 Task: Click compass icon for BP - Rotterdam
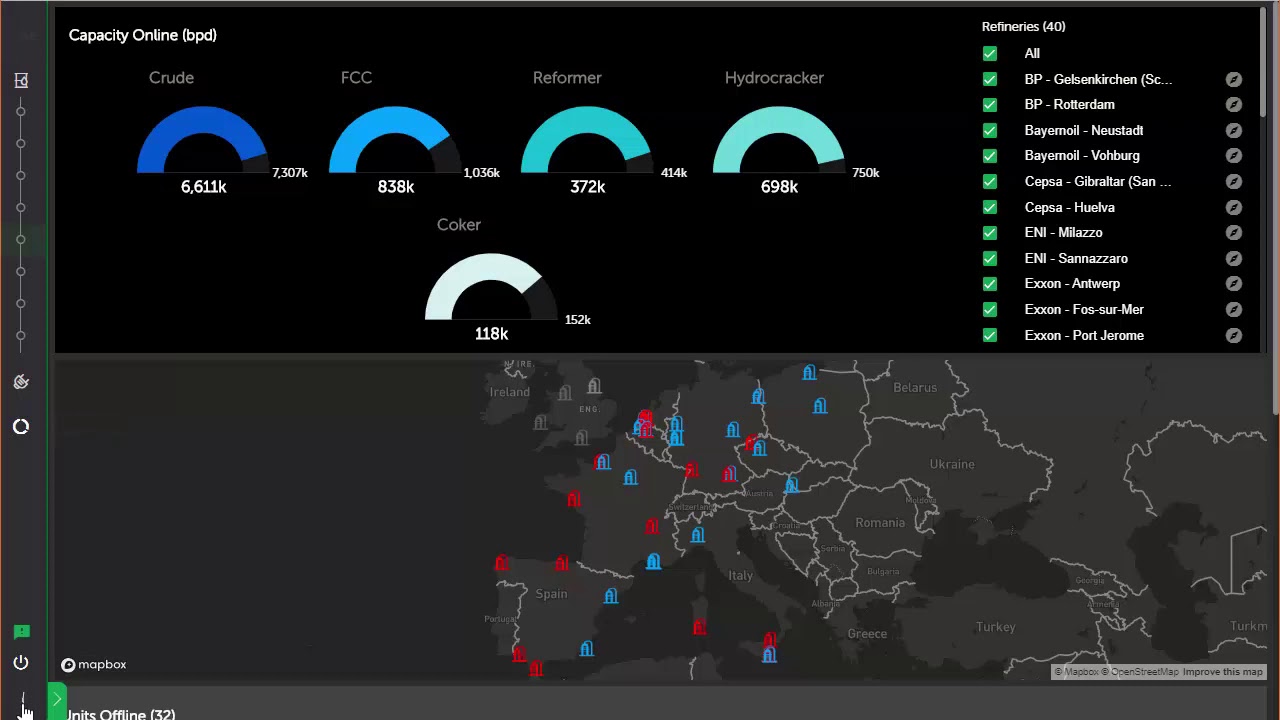[x=1234, y=104]
